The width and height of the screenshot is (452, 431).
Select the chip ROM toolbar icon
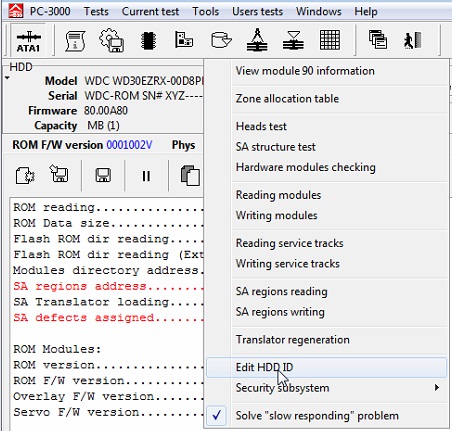pos(148,41)
